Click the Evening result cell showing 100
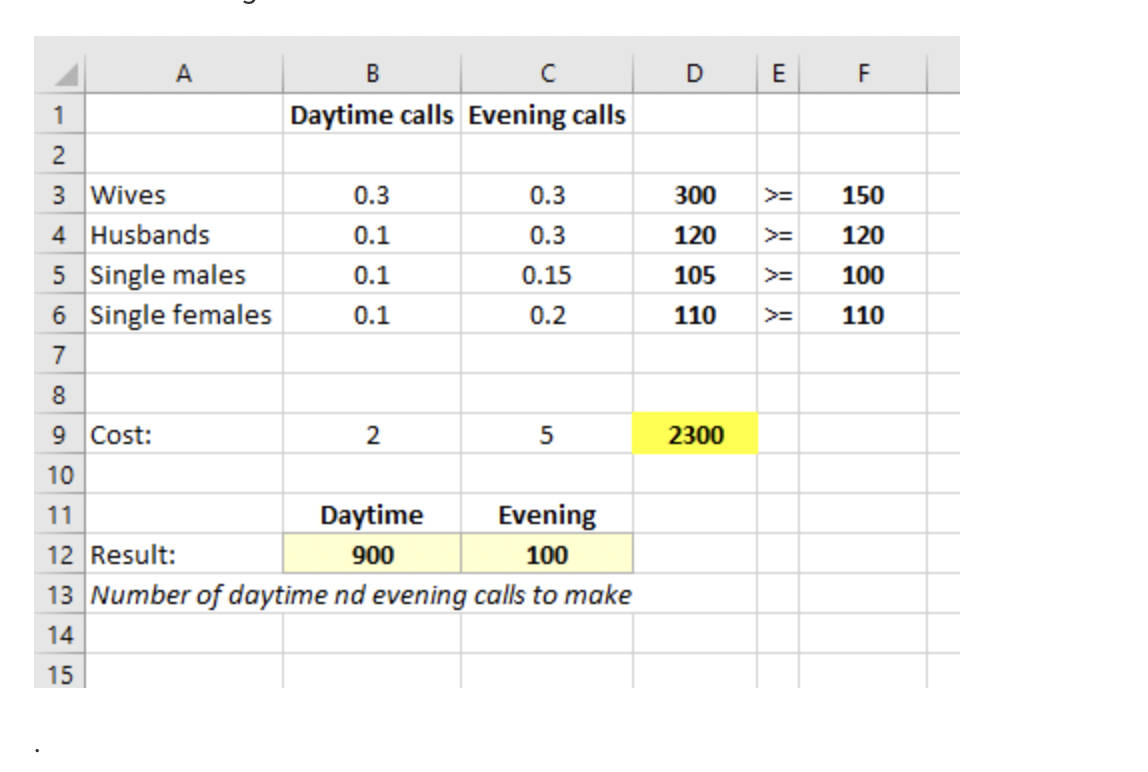The width and height of the screenshot is (1148, 772). (x=546, y=555)
